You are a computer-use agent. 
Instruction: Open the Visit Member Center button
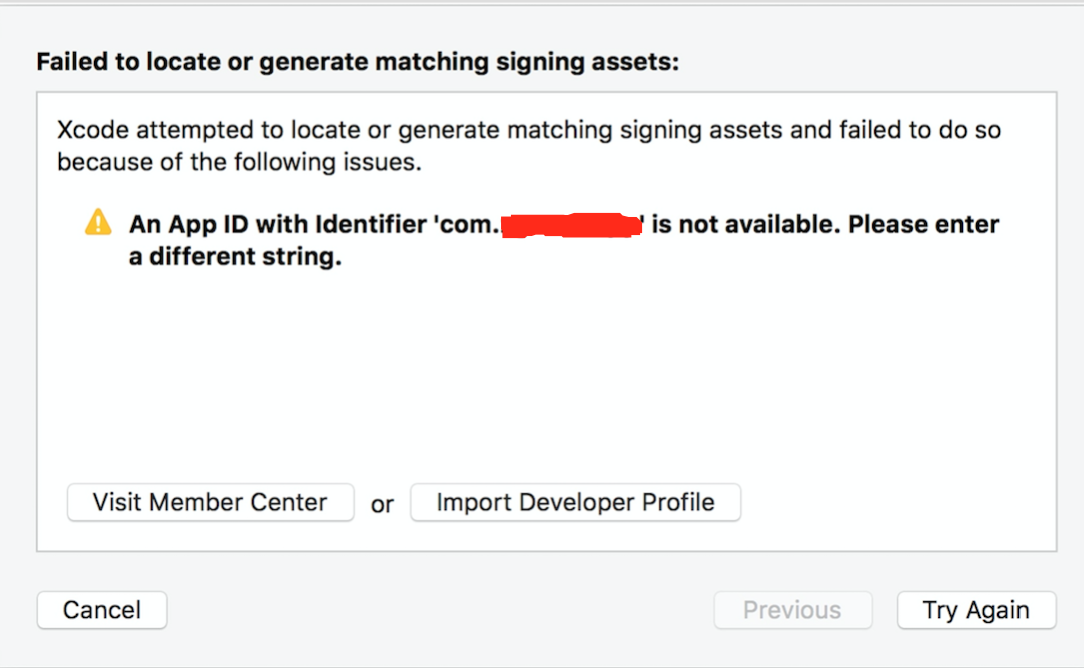pos(210,502)
